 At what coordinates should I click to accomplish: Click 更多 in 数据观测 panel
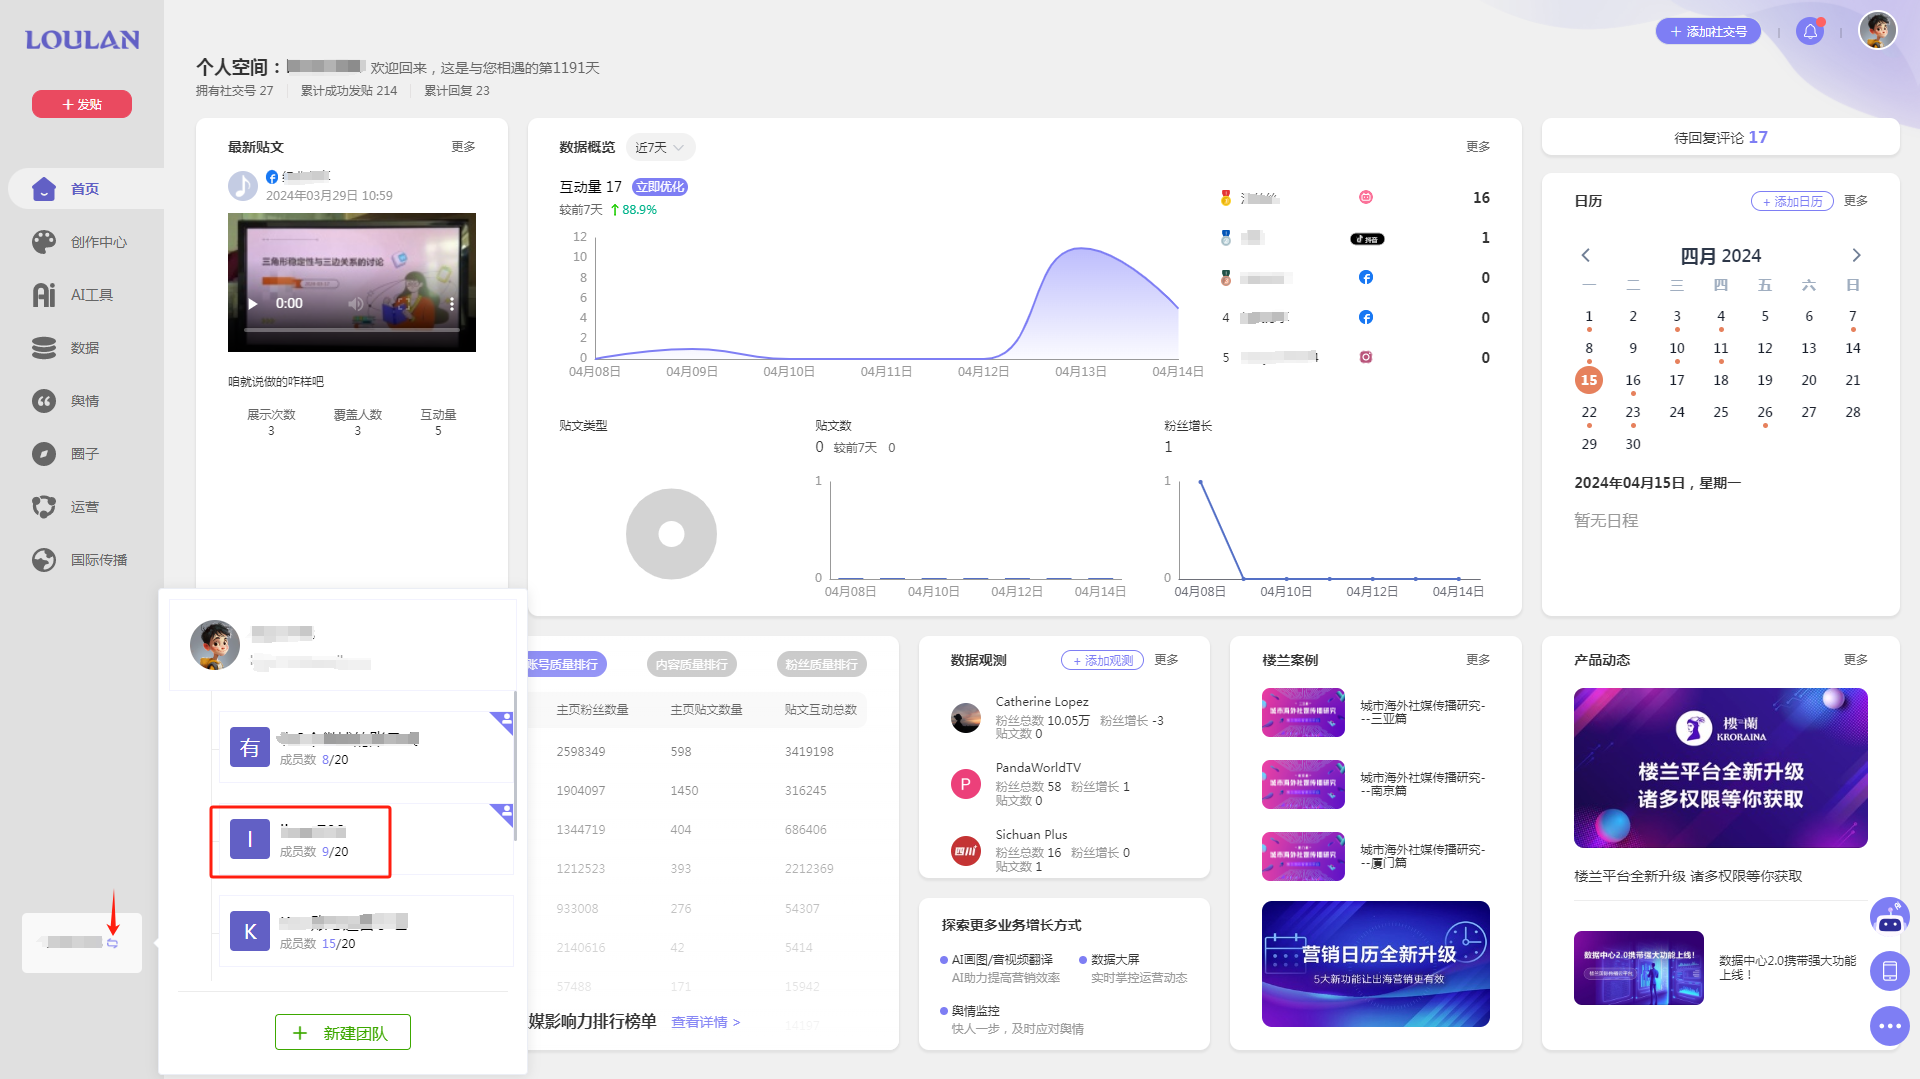[1166, 660]
